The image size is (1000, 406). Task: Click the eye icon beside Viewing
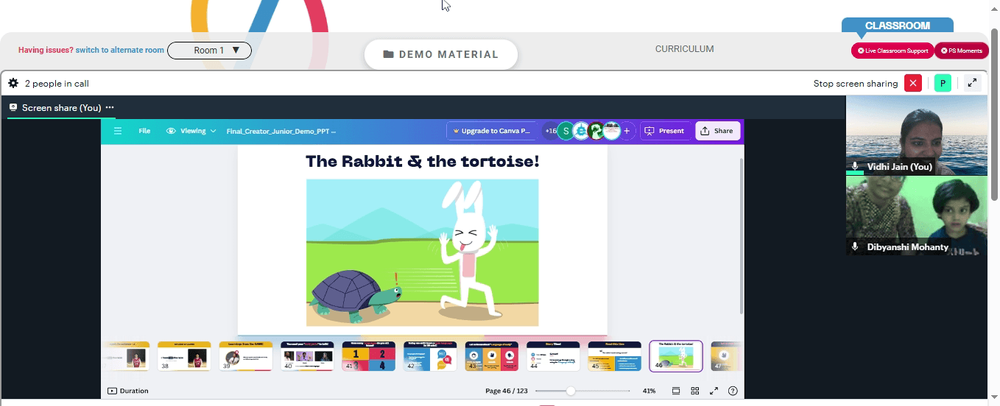point(171,131)
